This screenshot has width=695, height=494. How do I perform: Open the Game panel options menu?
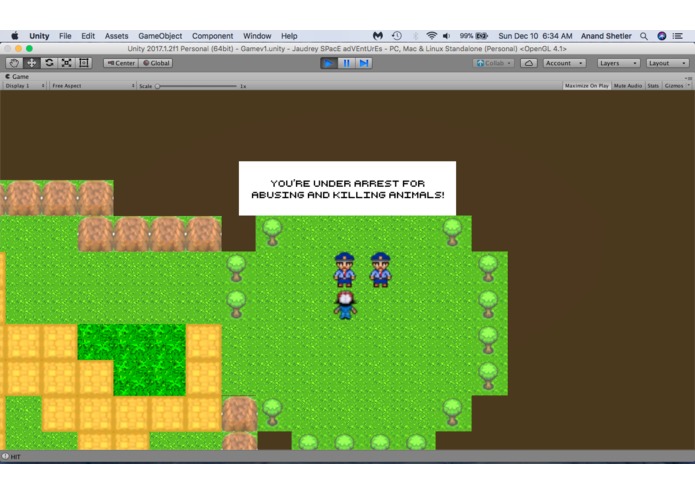tap(688, 78)
